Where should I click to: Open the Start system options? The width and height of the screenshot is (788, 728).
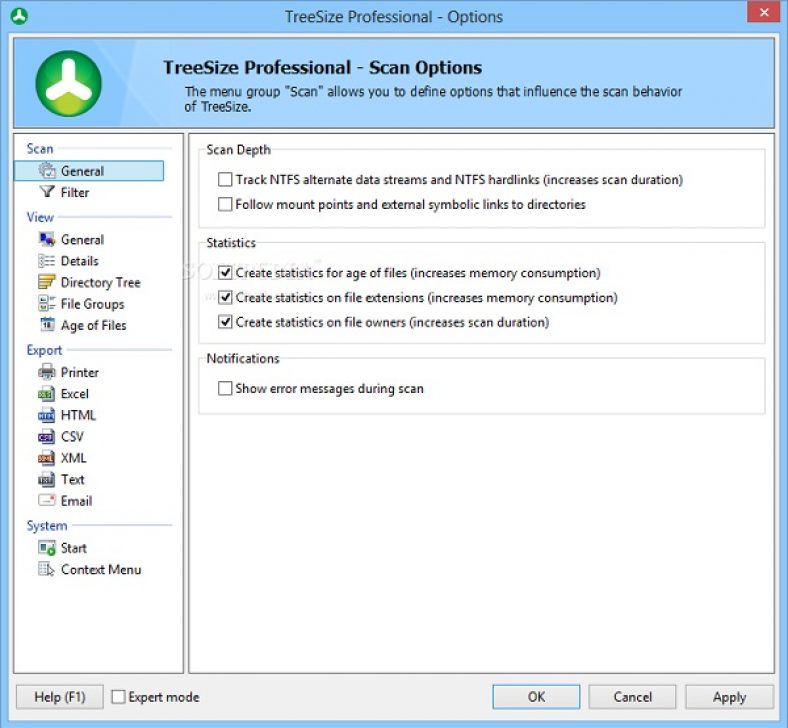click(x=73, y=548)
